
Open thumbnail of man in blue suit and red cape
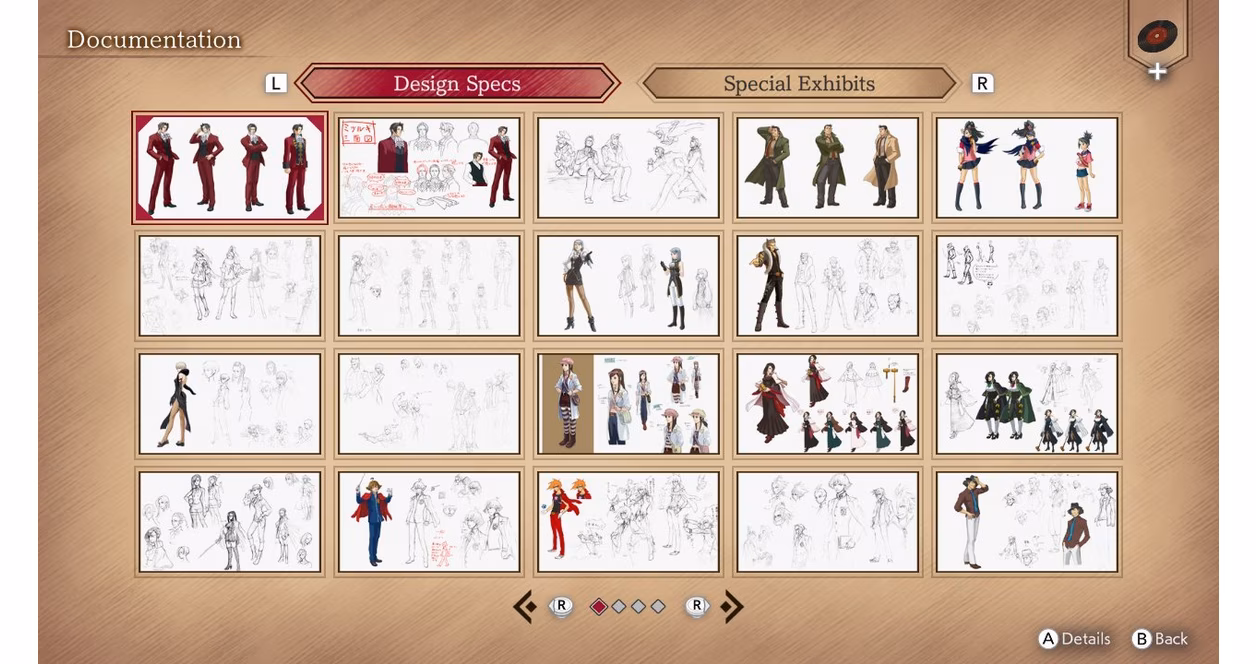(429, 522)
